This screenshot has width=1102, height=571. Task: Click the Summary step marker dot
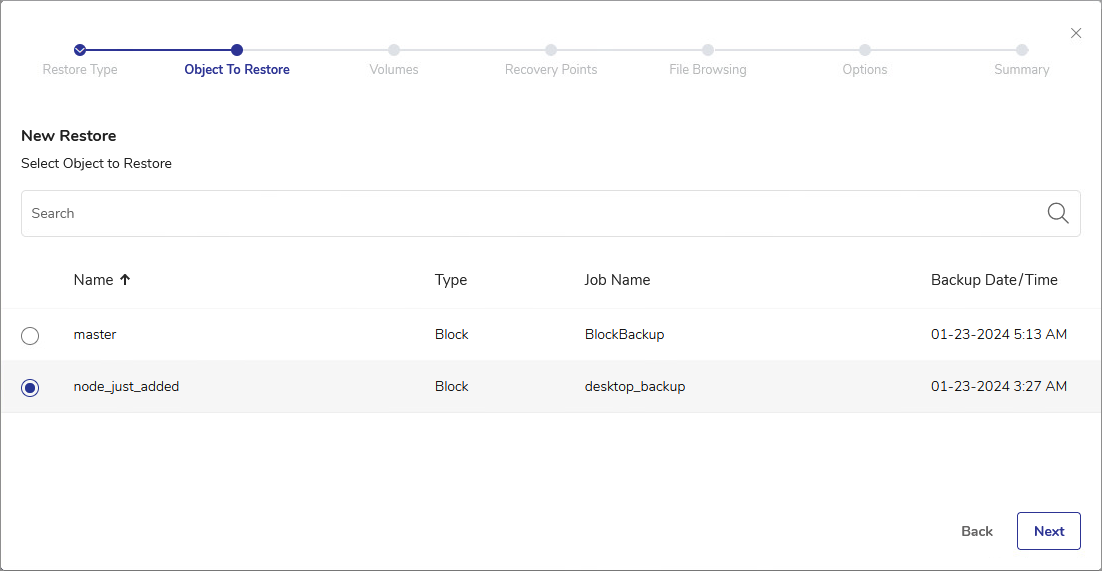[x=1022, y=50]
